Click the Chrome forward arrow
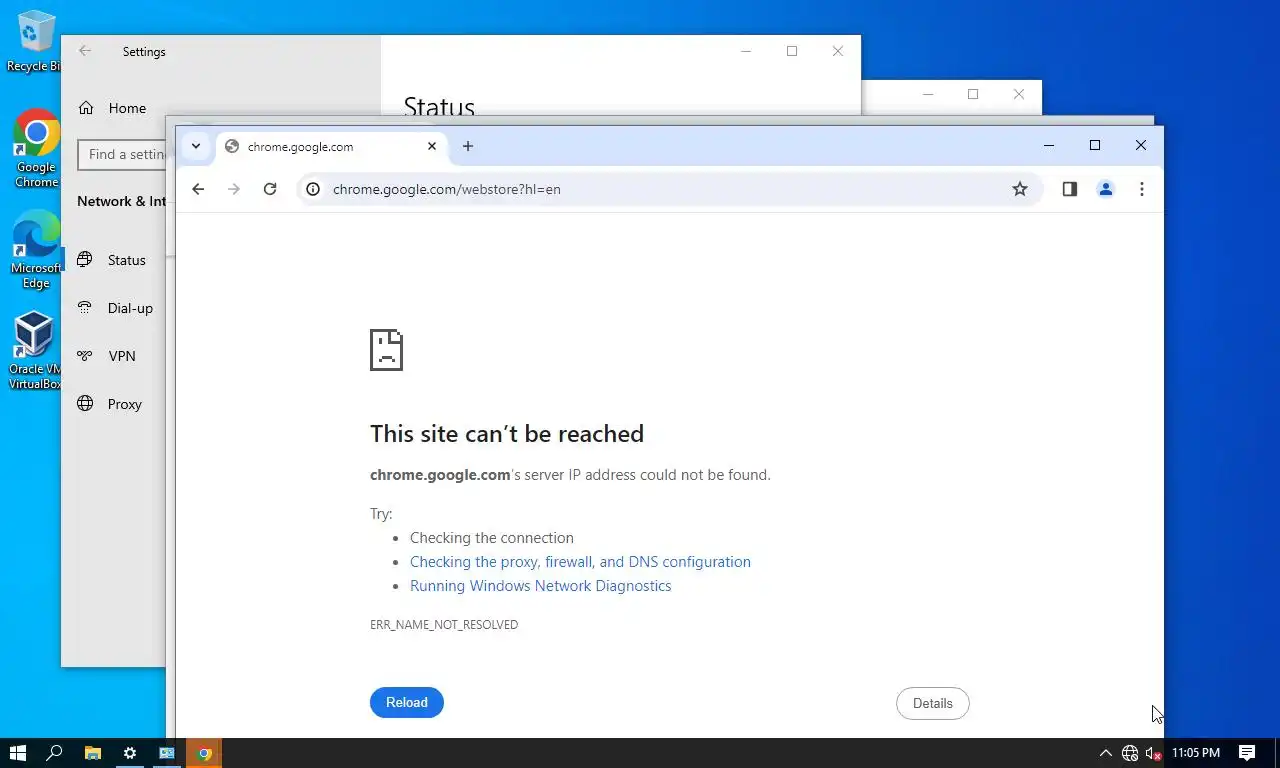 (x=234, y=189)
